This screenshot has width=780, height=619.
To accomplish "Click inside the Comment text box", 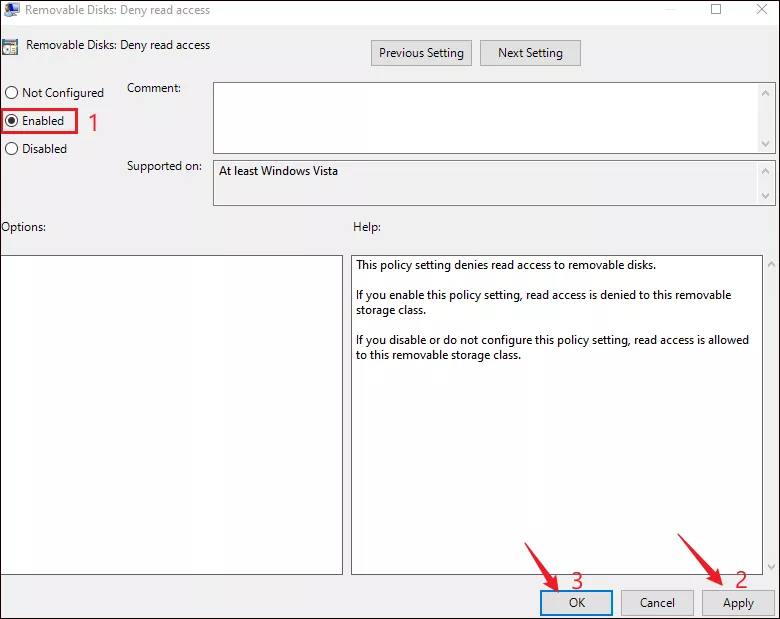I will pos(485,118).
